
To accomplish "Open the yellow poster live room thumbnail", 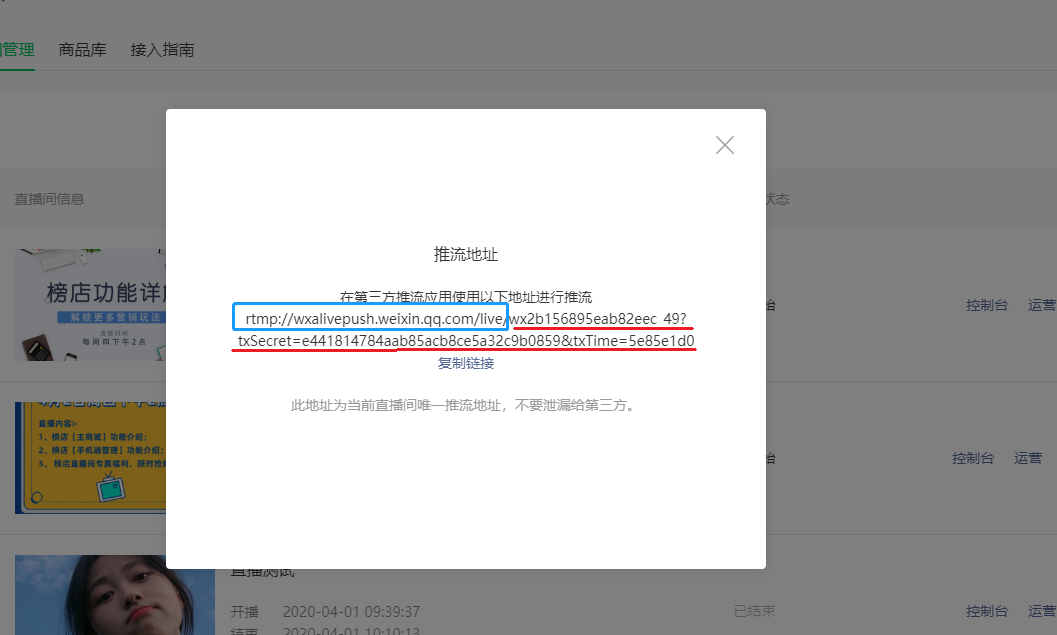I will click(x=90, y=457).
